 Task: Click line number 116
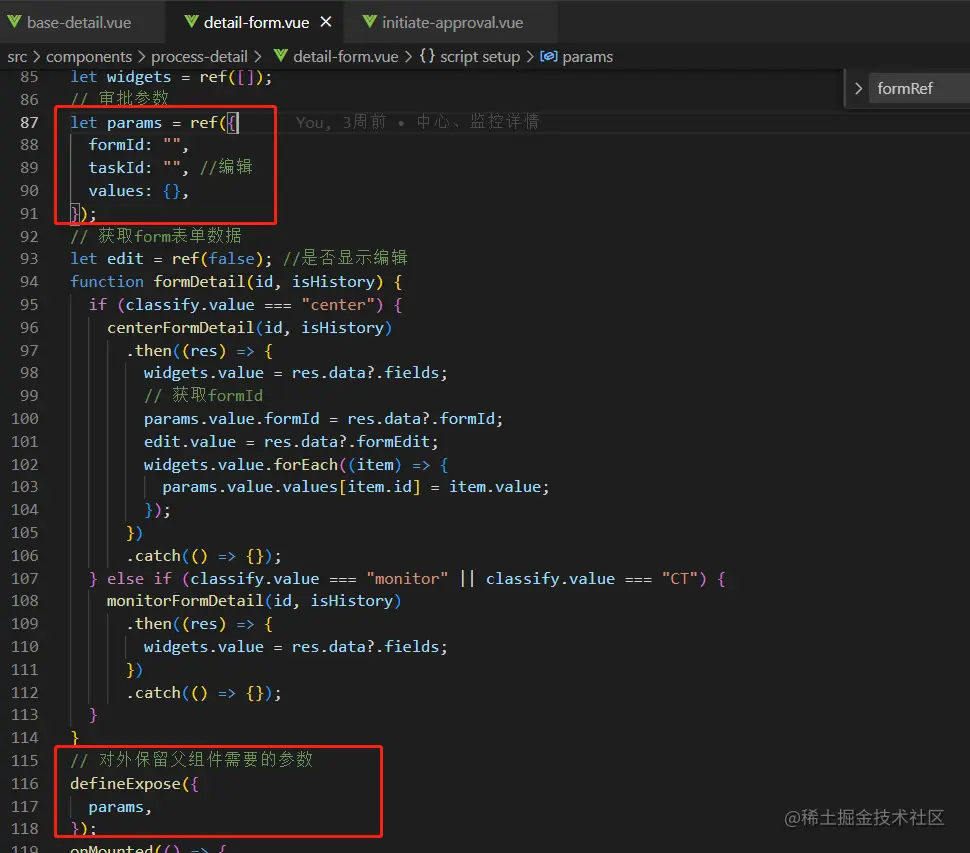(x=25, y=784)
